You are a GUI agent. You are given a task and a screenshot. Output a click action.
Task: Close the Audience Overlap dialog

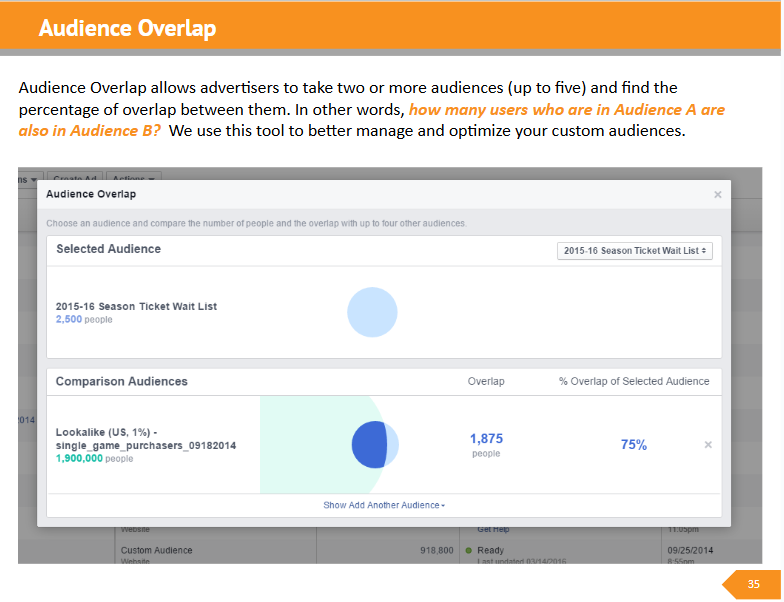tap(717, 195)
